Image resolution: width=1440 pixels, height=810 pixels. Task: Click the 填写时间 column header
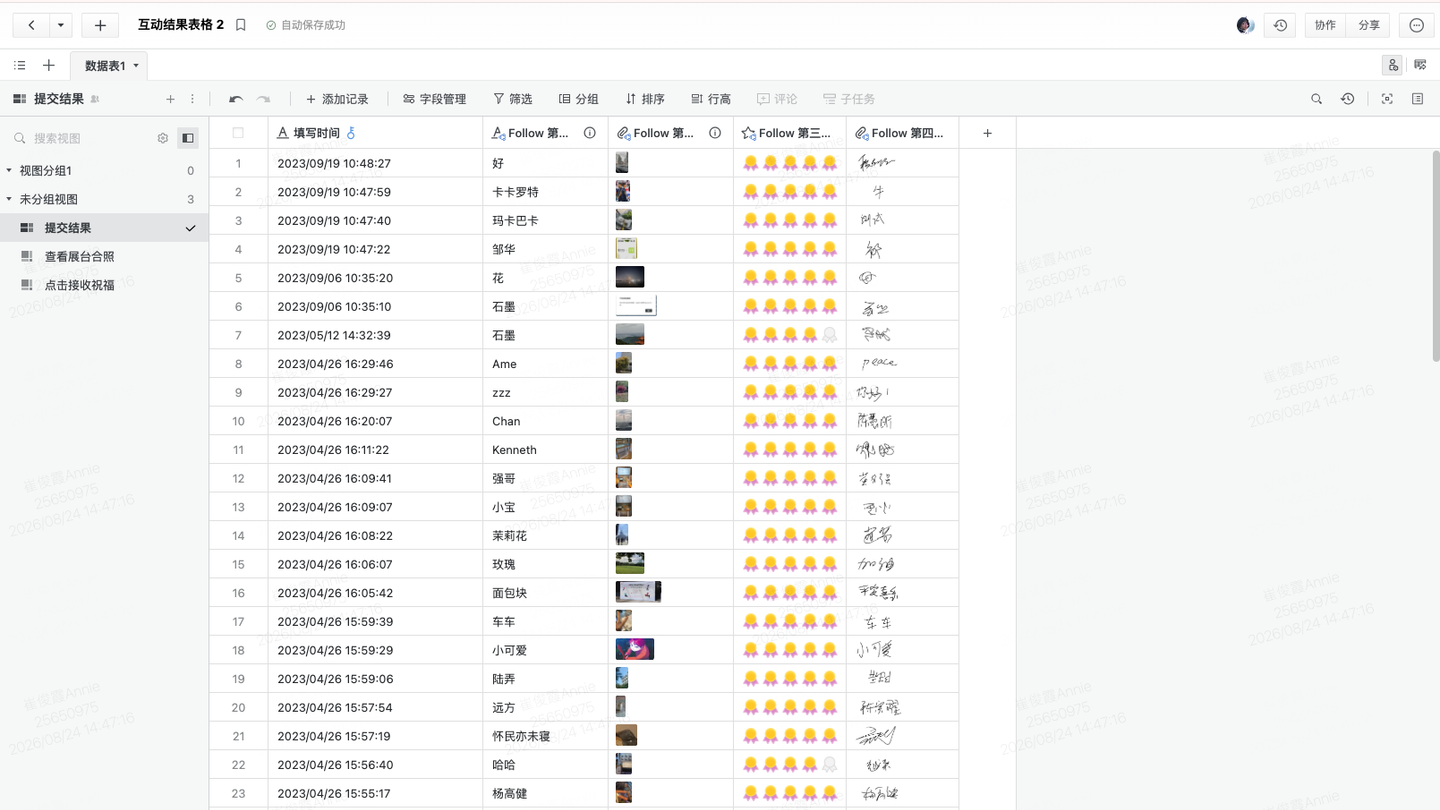(x=375, y=133)
